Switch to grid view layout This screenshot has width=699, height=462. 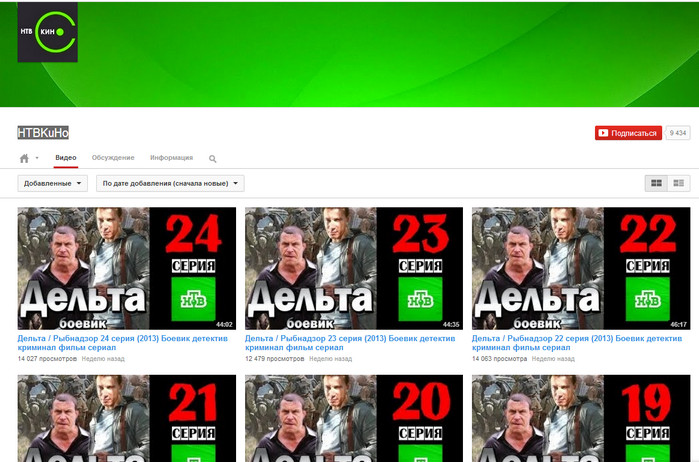click(656, 183)
